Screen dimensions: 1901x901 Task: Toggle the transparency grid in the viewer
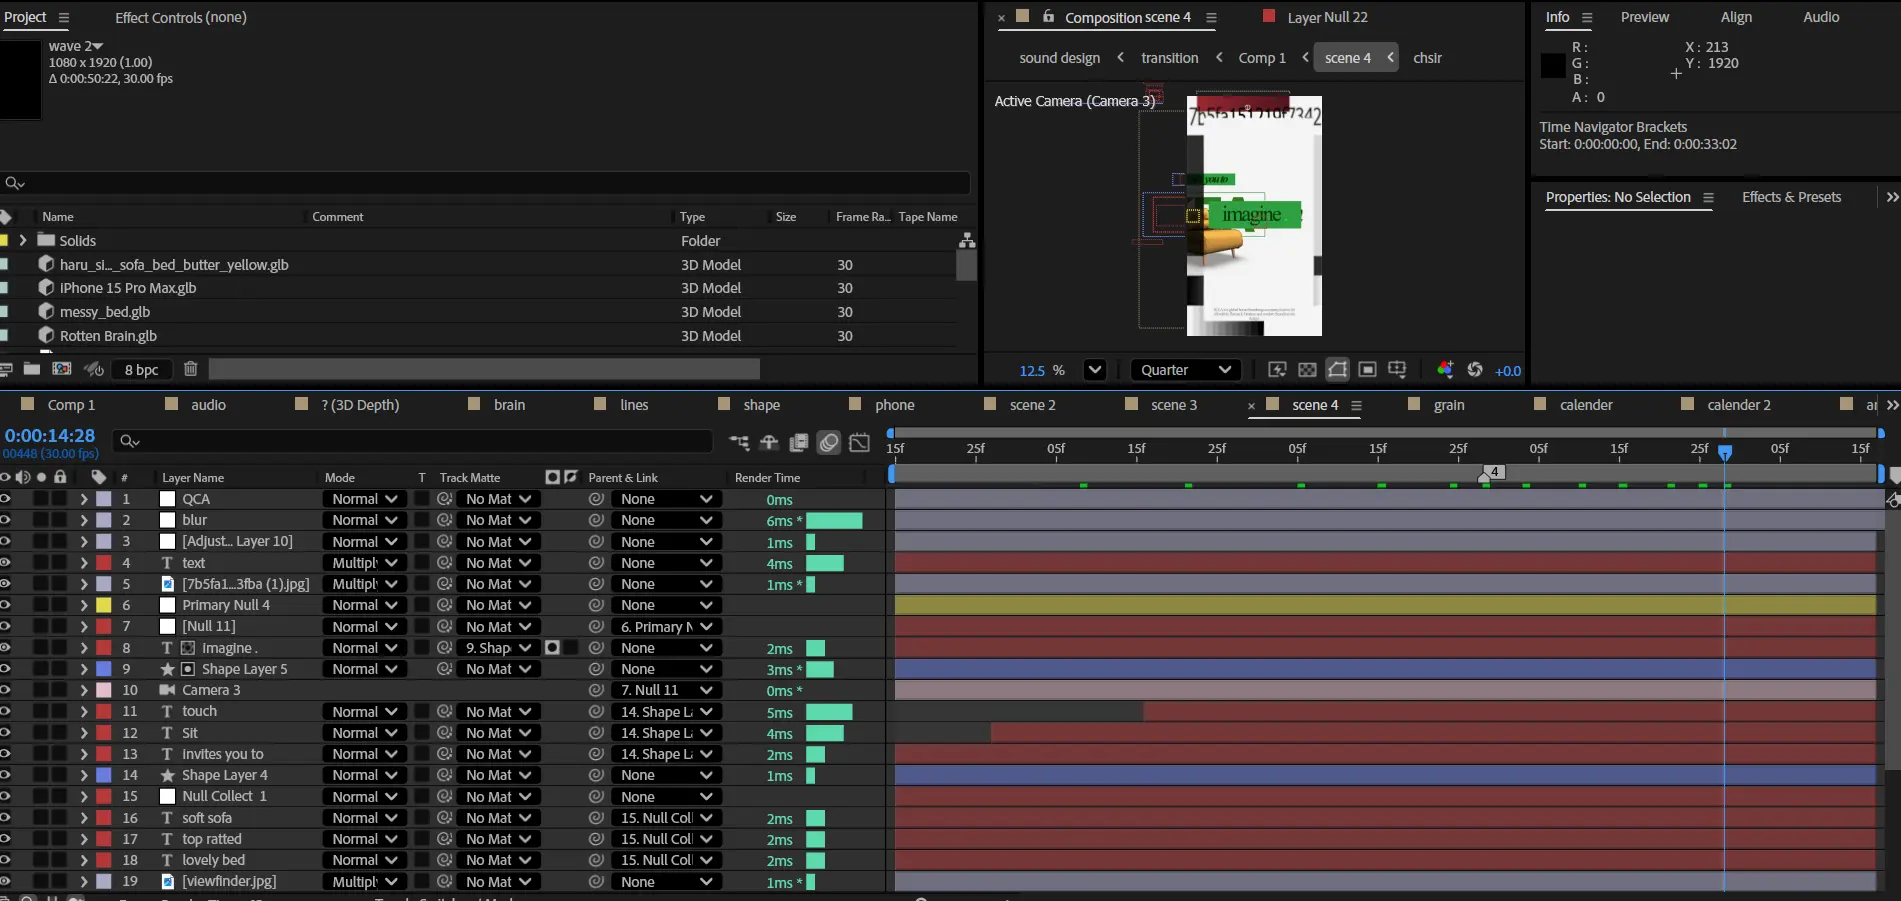point(1307,370)
